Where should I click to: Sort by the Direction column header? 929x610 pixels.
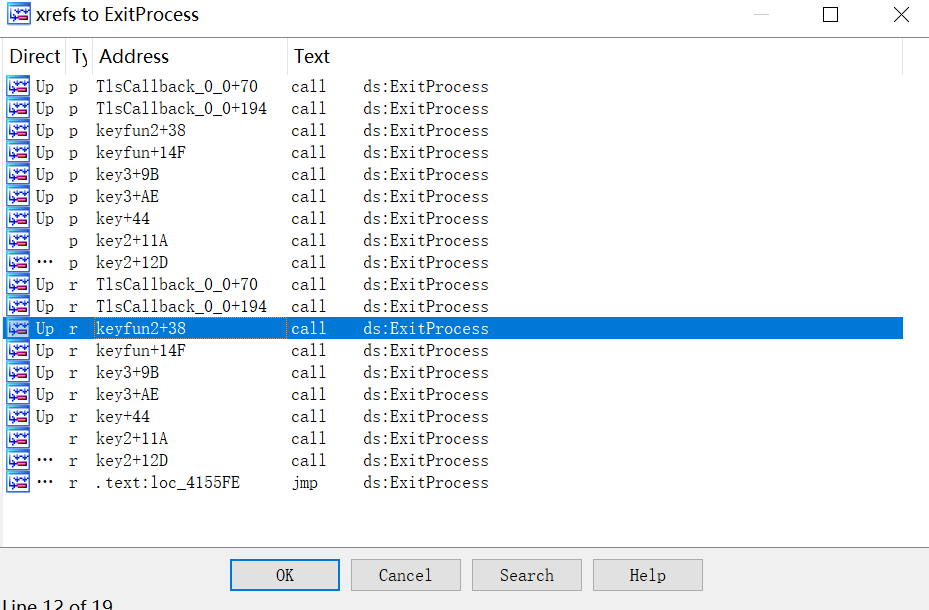(x=34, y=56)
